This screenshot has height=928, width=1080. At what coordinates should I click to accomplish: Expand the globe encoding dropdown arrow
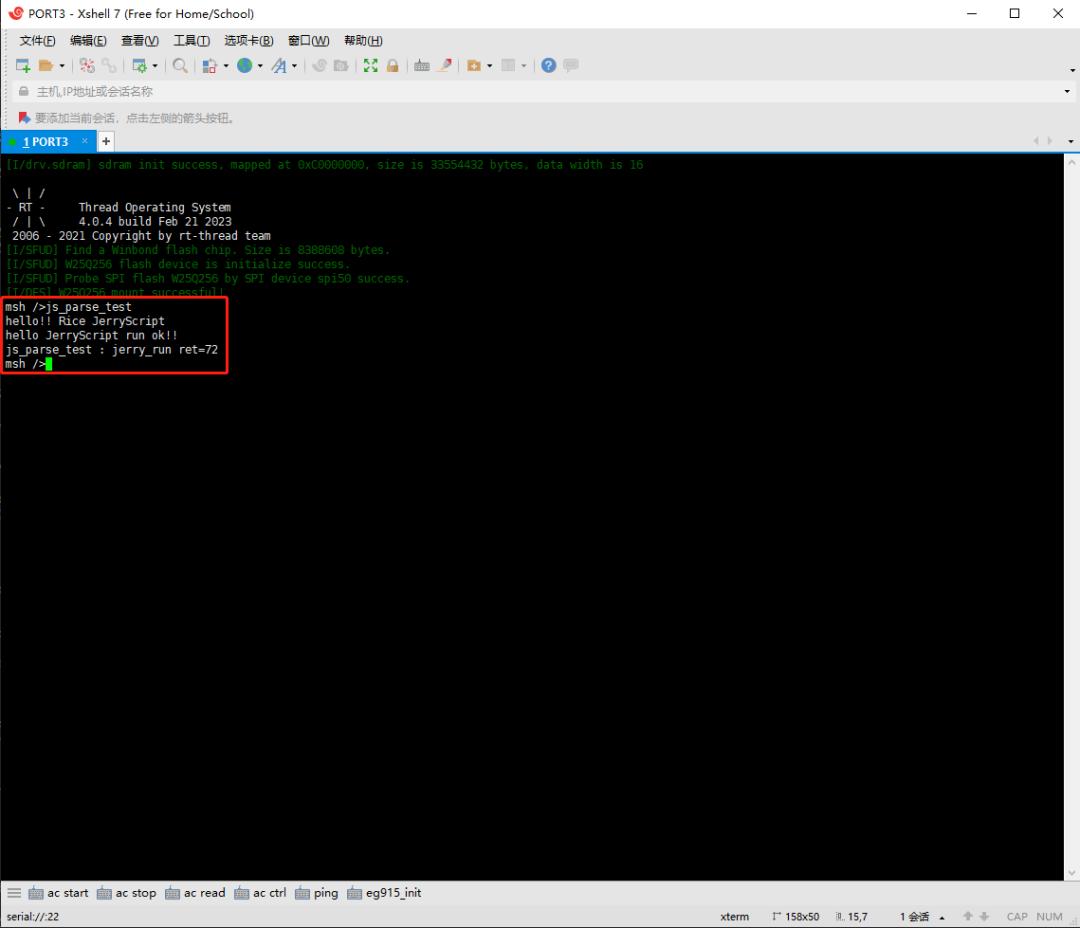click(260, 66)
